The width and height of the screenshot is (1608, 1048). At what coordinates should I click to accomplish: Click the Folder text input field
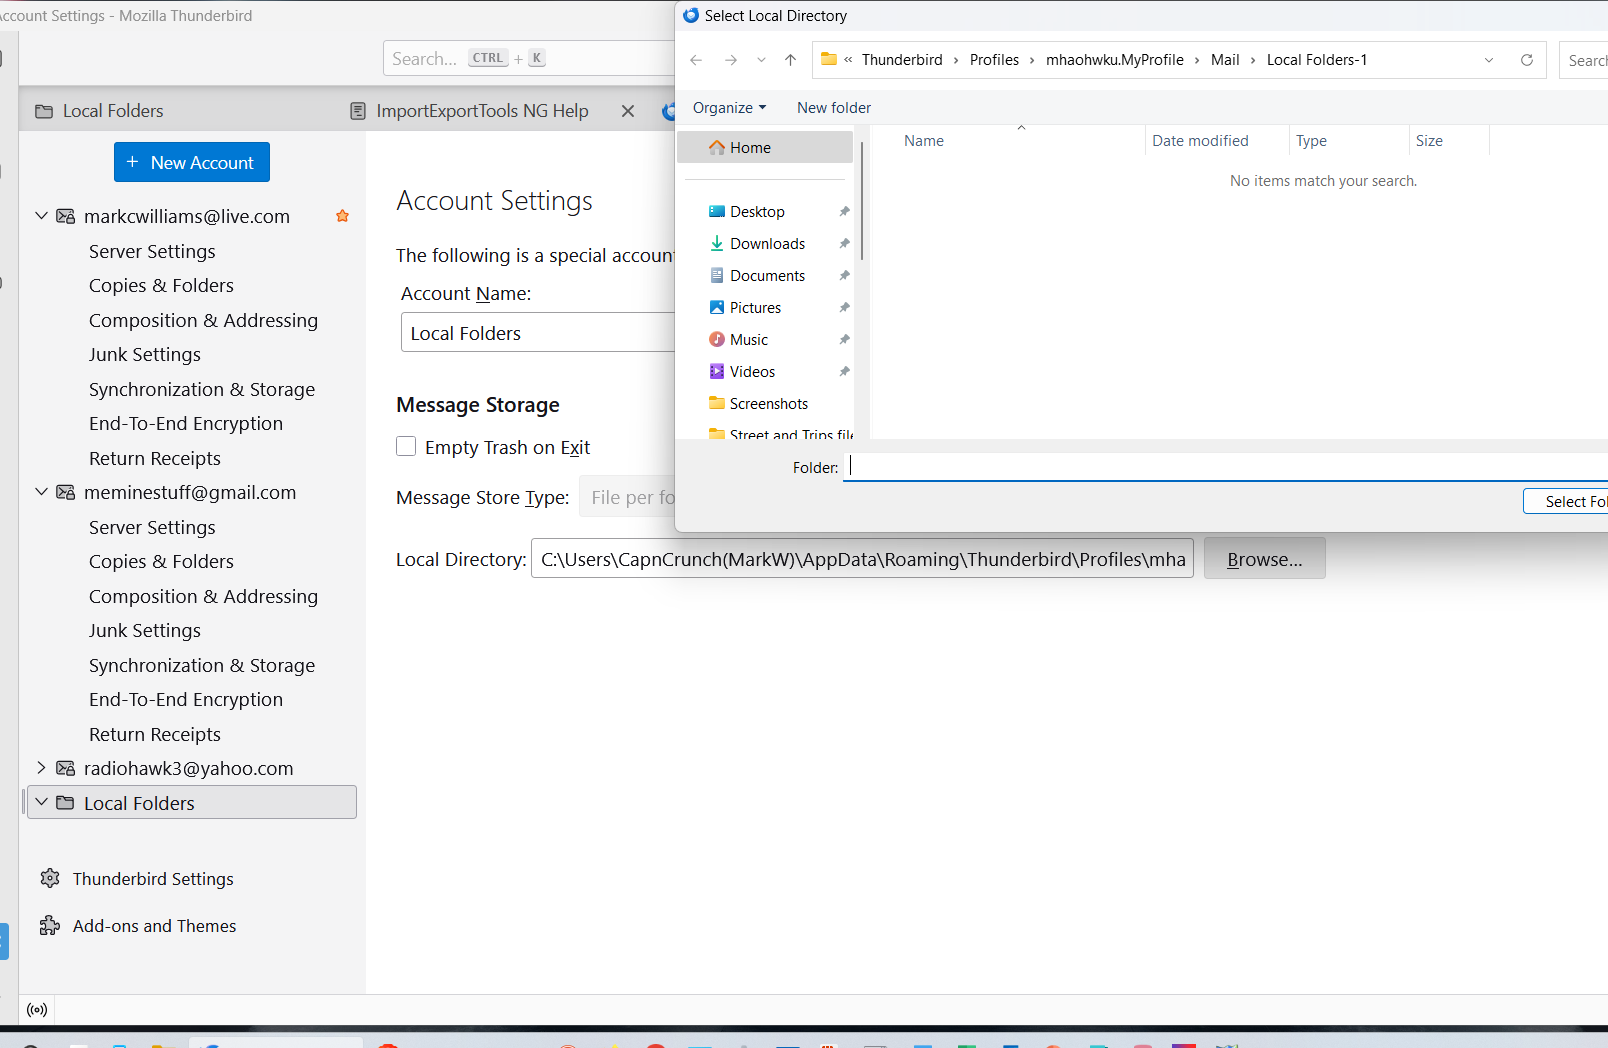[1220, 467]
